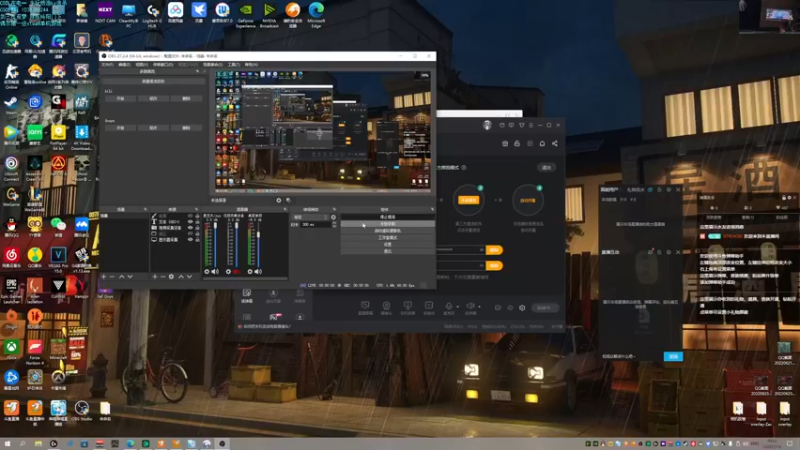Viewport: 800px width, 450px height.
Task: Open the gear settings of the muted mixer channel
Action: [x=228, y=272]
